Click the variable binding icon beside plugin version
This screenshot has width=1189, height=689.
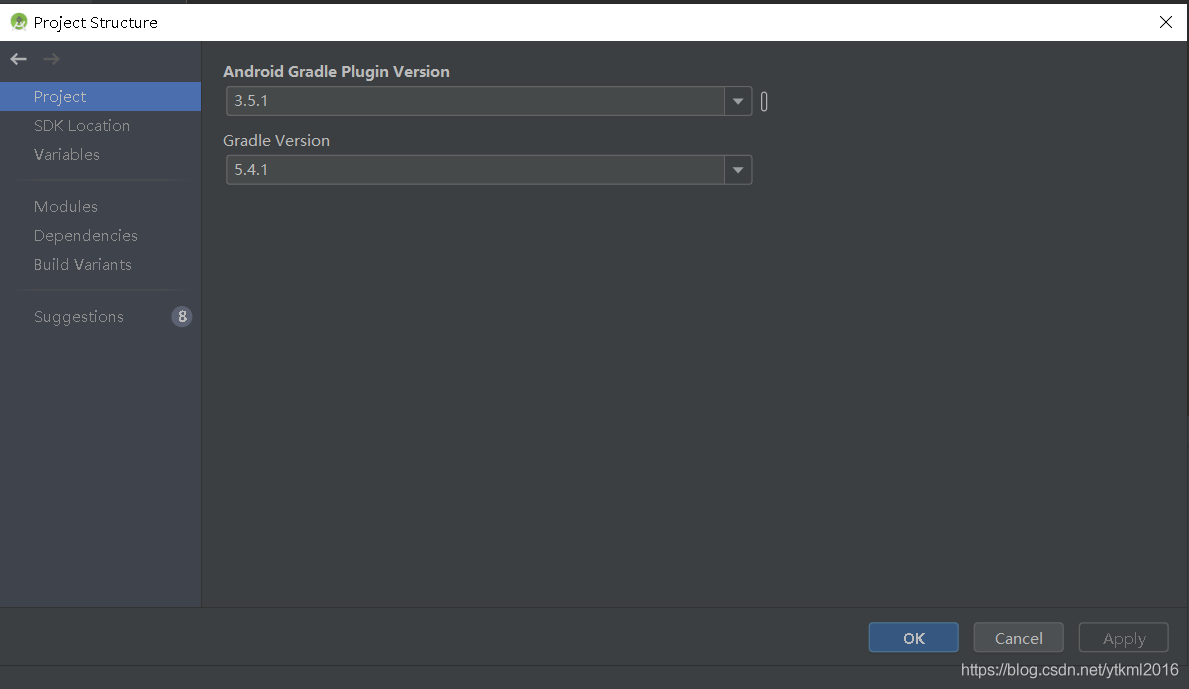pos(764,102)
